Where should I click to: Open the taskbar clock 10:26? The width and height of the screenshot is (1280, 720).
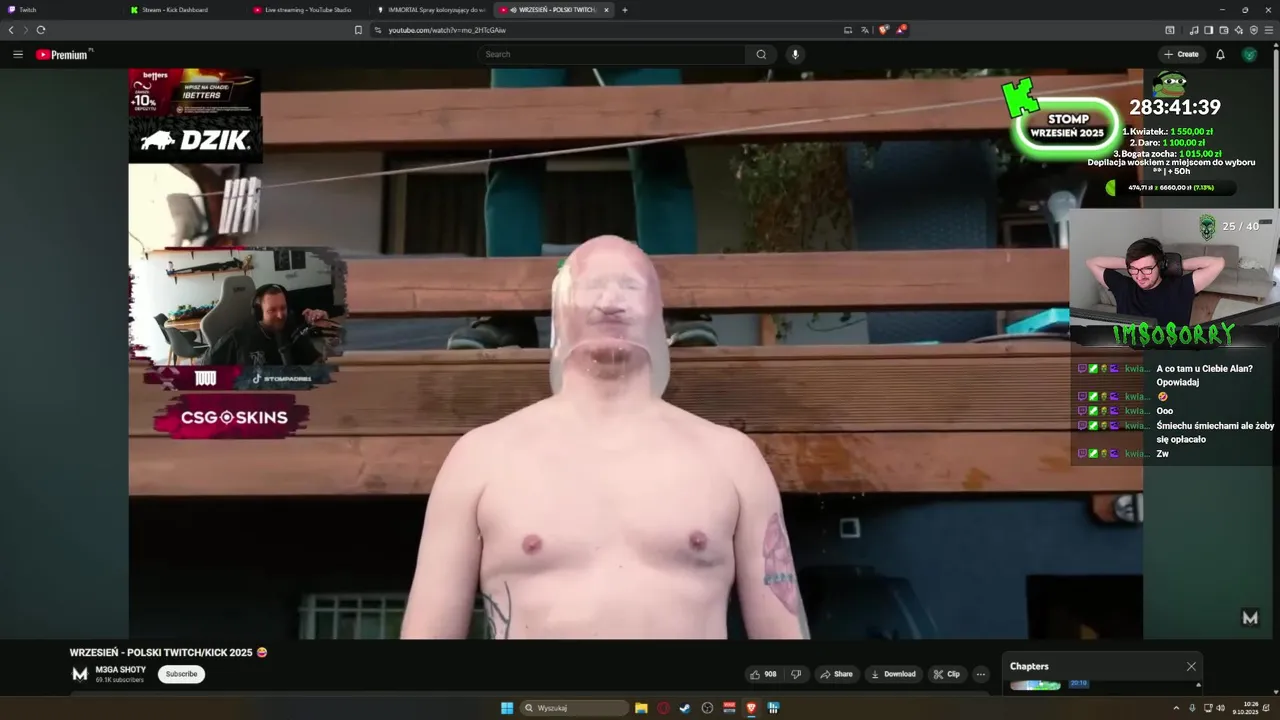click(x=1246, y=708)
